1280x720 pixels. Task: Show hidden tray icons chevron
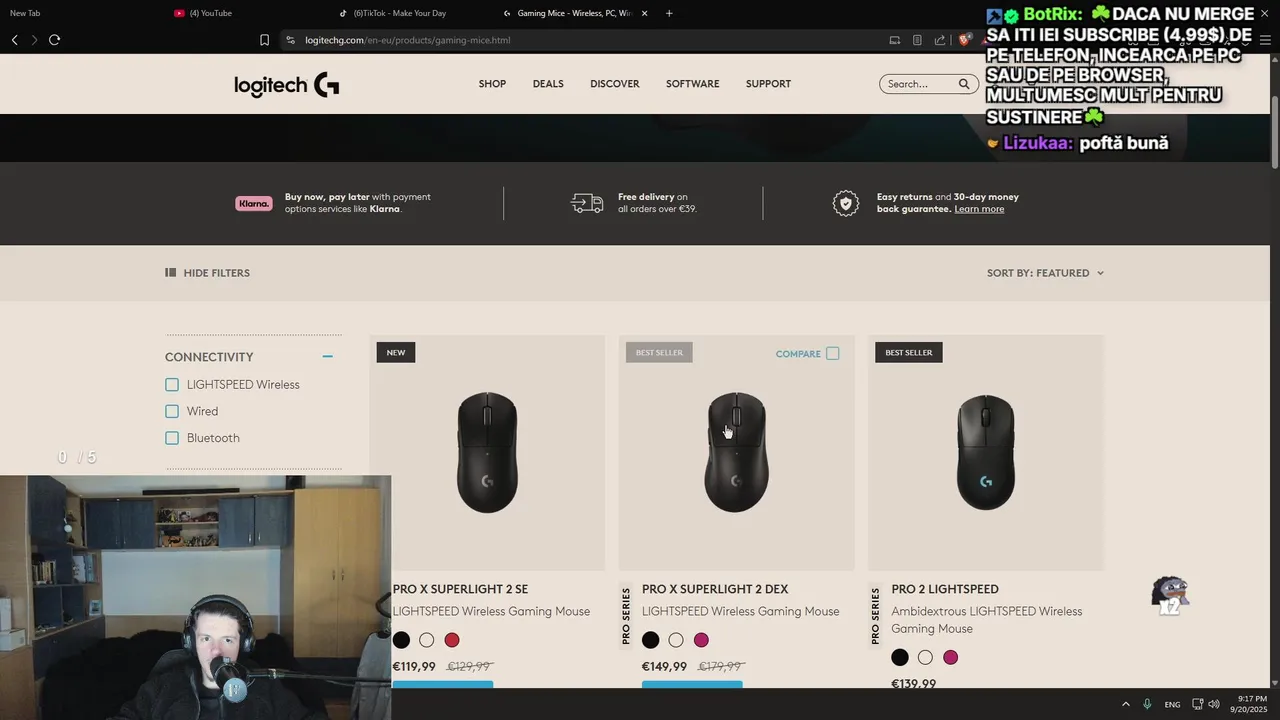(x=1125, y=704)
